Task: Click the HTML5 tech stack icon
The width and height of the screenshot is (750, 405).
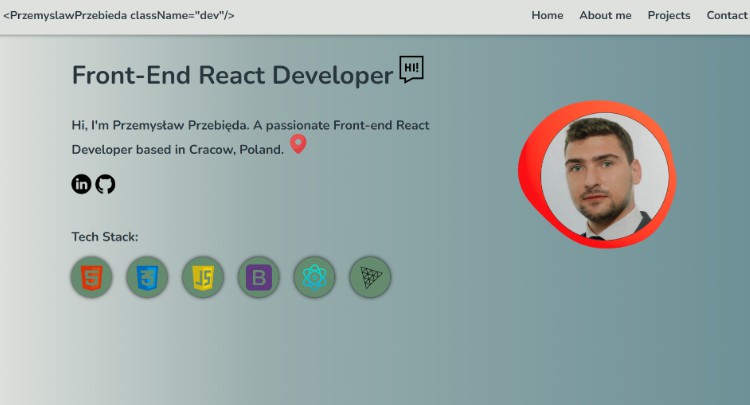Action: (x=92, y=277)
